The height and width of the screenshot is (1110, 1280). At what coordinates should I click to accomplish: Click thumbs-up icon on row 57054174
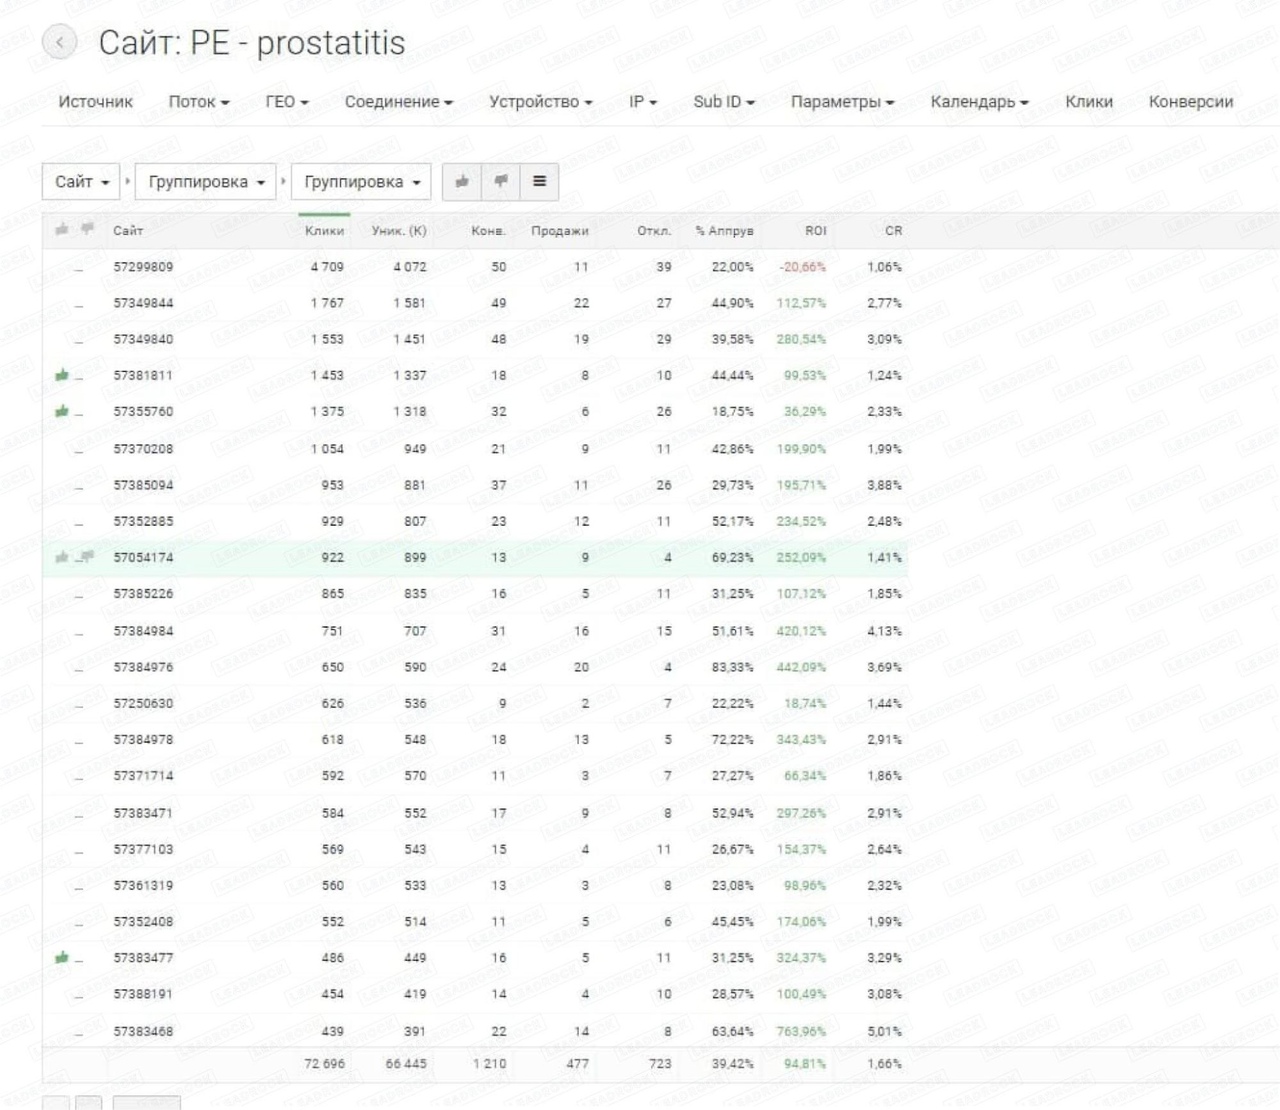point(62,557)
